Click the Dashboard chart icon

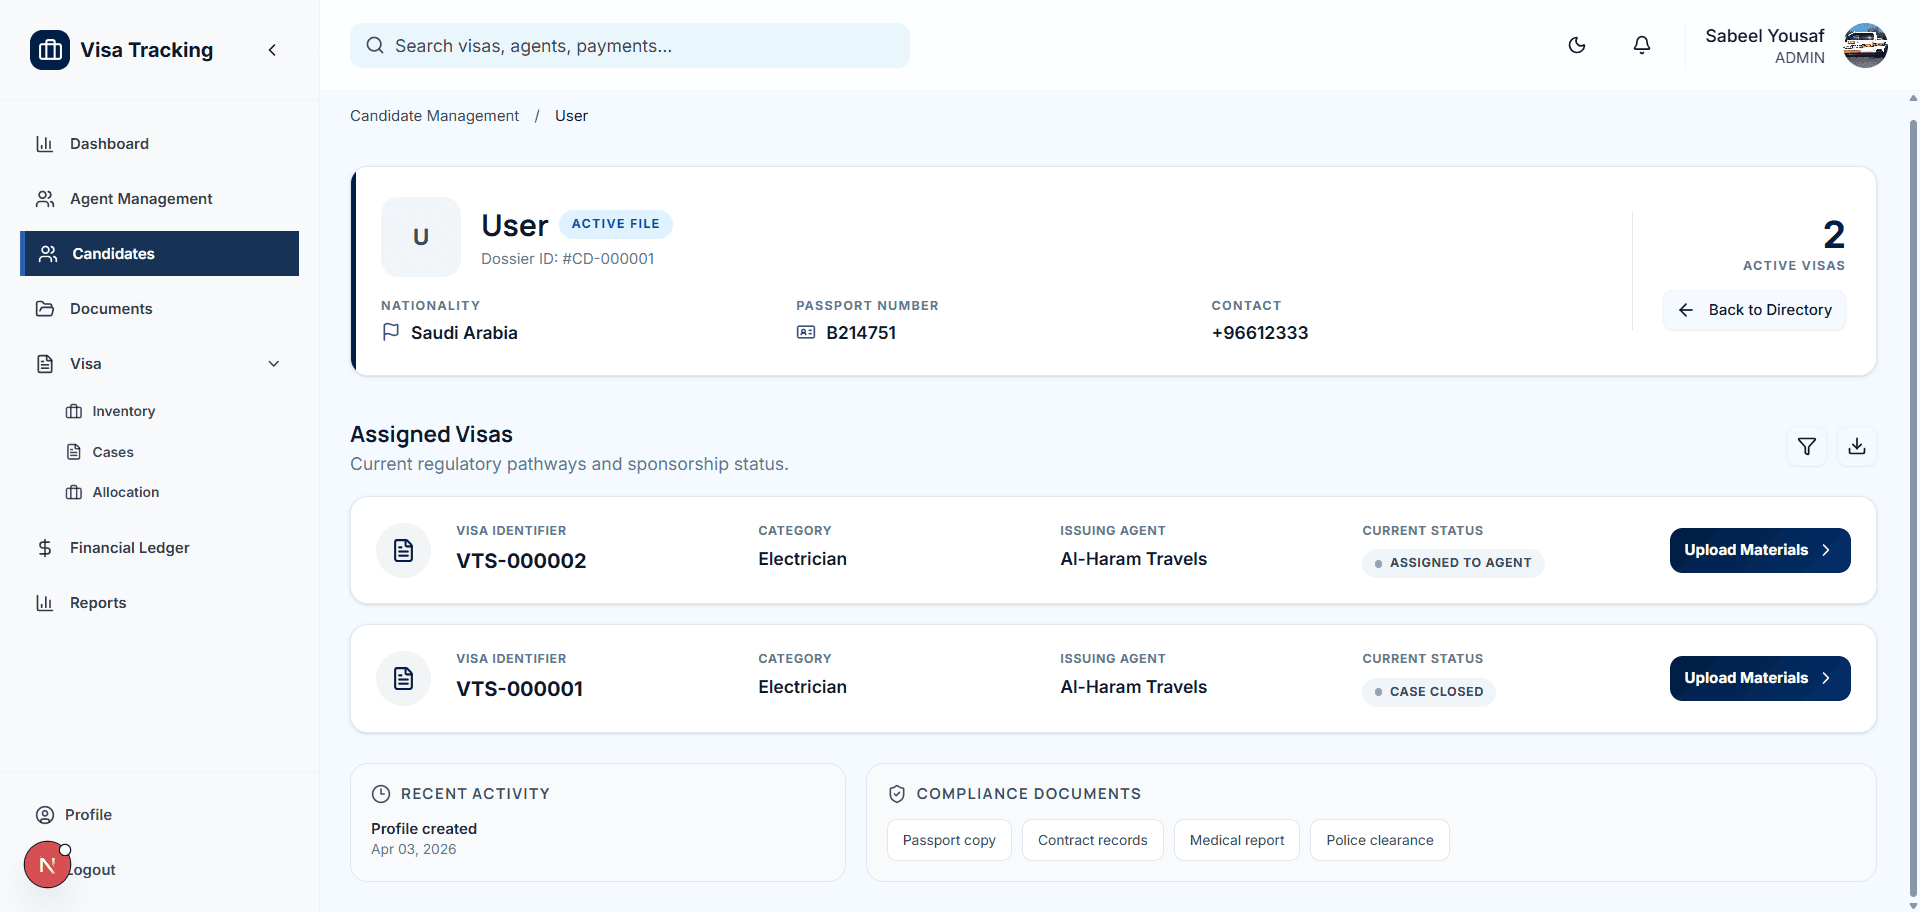(45, 144)
